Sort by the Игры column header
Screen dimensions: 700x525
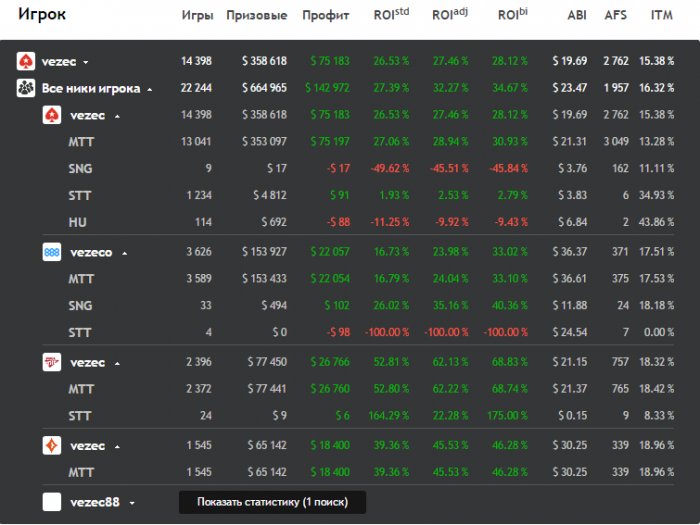pos(197,16)
